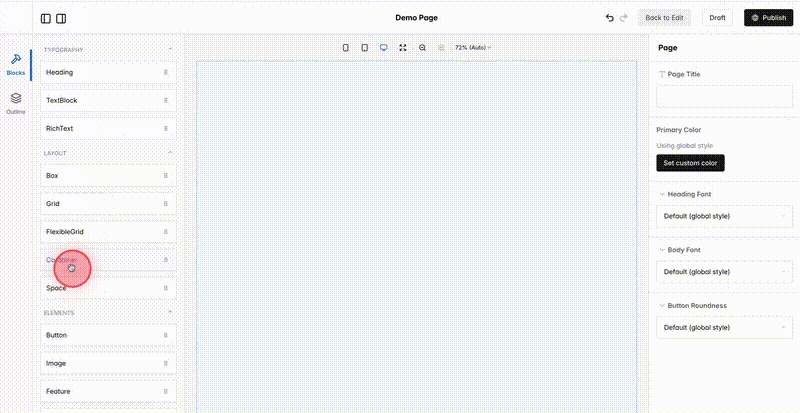The image size is (800, 413).
Task: Open the Body Font dropdown
Action: pyautogui.click(x=724, y=272)
